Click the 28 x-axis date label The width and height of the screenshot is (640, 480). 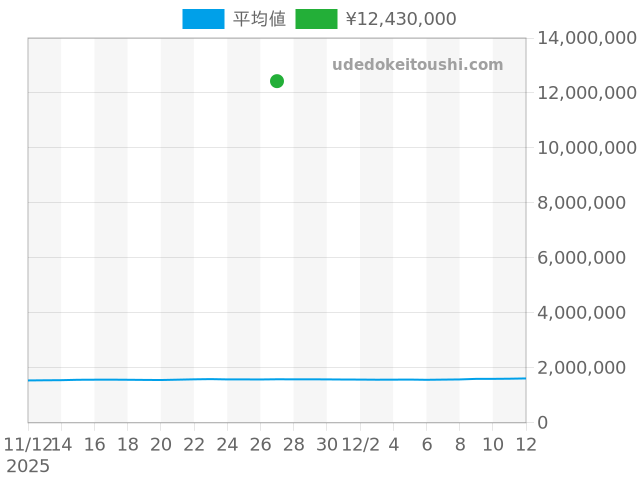[293, 444]
